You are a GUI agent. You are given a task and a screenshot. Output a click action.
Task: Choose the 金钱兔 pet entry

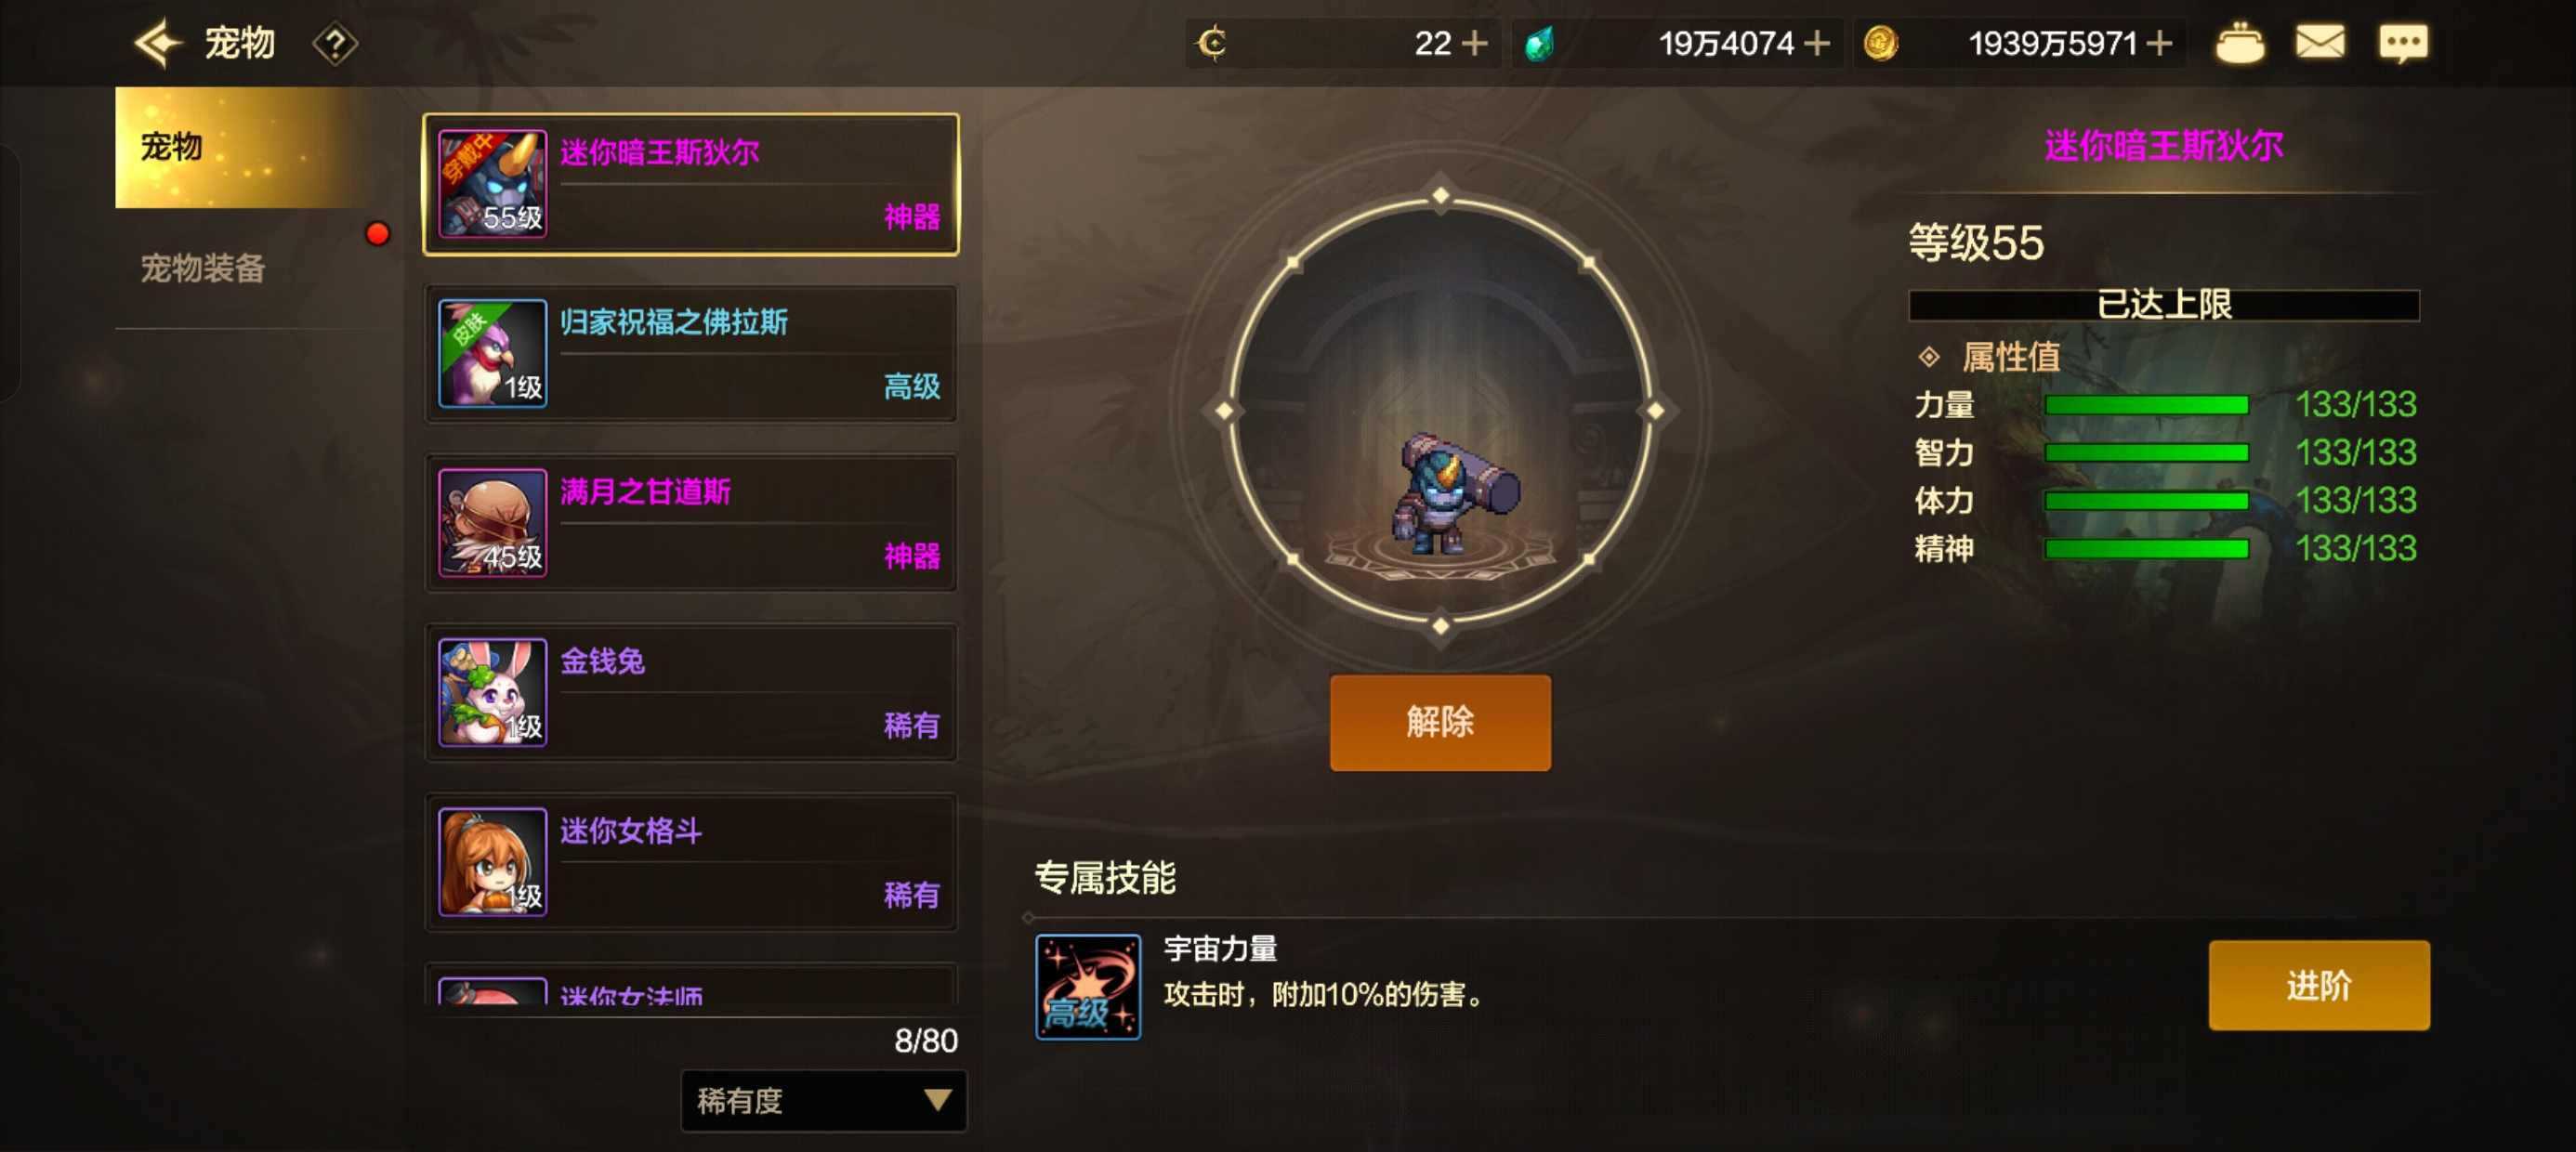pos(691,692)
